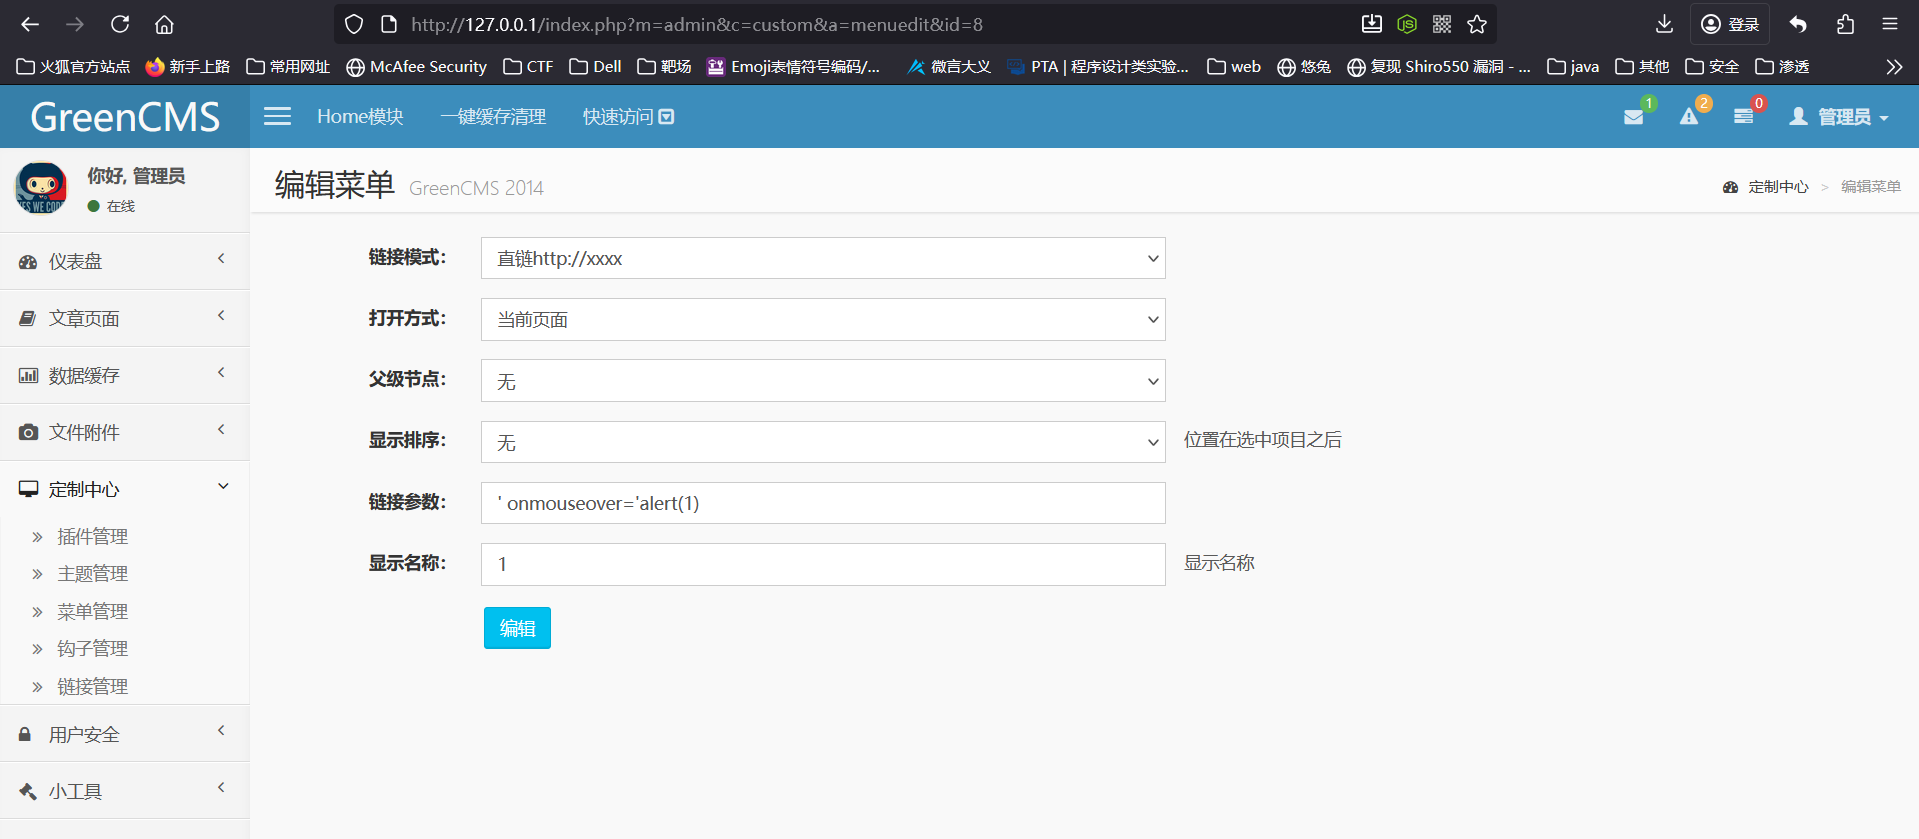Image resolution: width=1919 pixels, height=839 pixels.
Task: Click the extensions puzzle icon
Action: (1845, 24)
